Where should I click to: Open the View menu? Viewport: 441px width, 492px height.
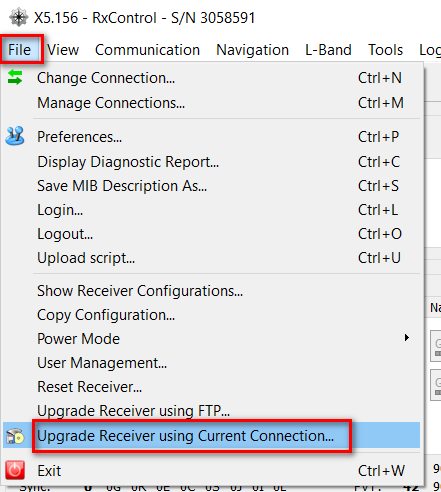tap(63, 50)
